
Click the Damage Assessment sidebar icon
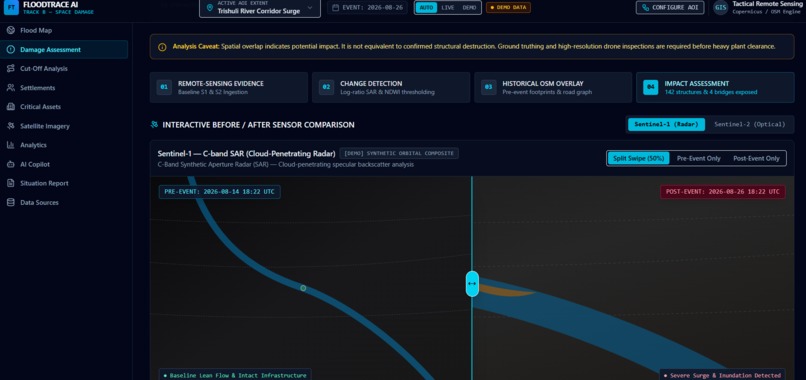click(10, 49)
